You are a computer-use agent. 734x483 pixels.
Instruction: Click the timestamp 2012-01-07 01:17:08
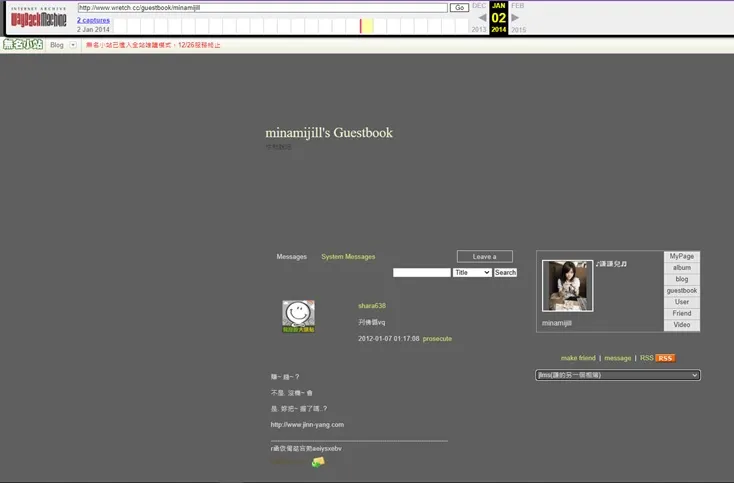tap(389, 338)
